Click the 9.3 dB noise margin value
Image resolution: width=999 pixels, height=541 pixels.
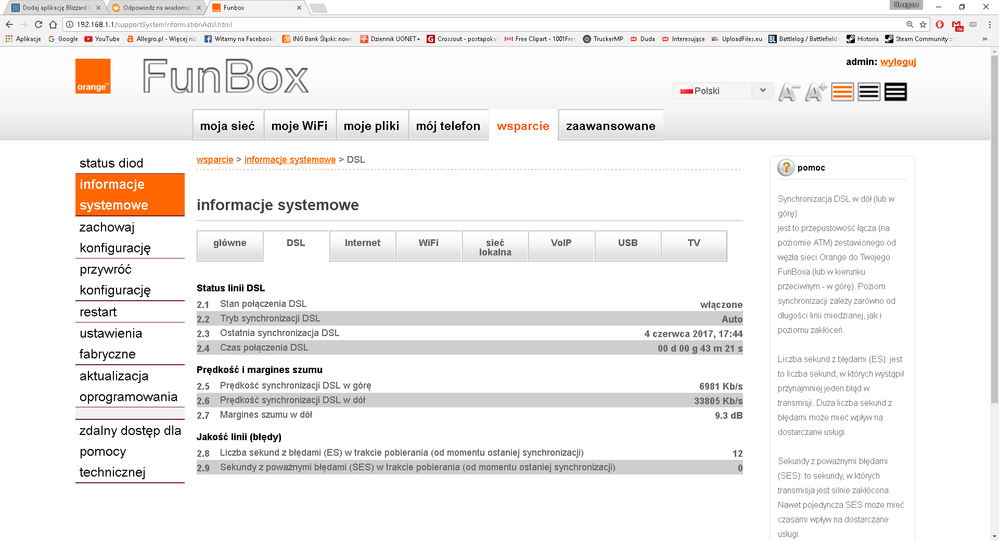[x=728, y=415]
